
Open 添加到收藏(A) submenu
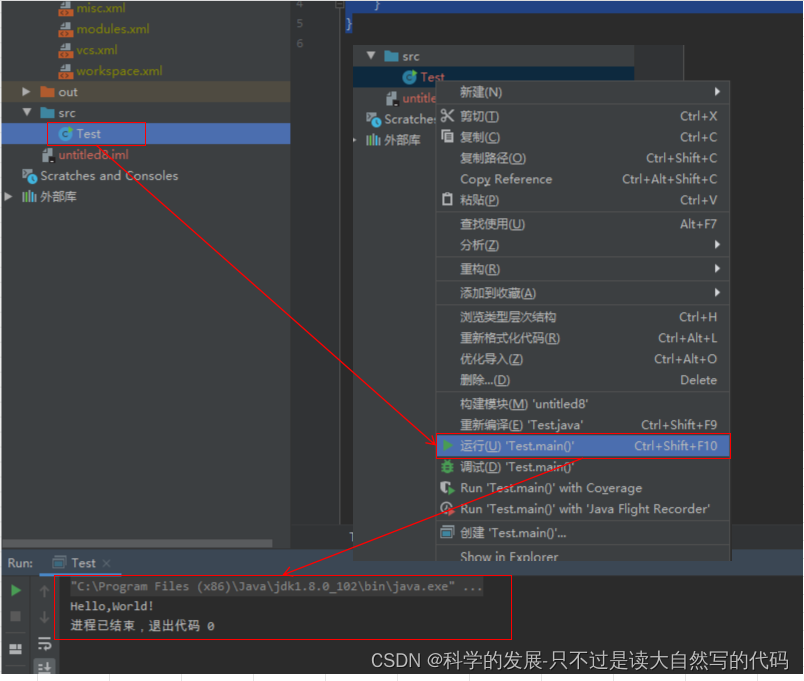click(x=582, y=293)
